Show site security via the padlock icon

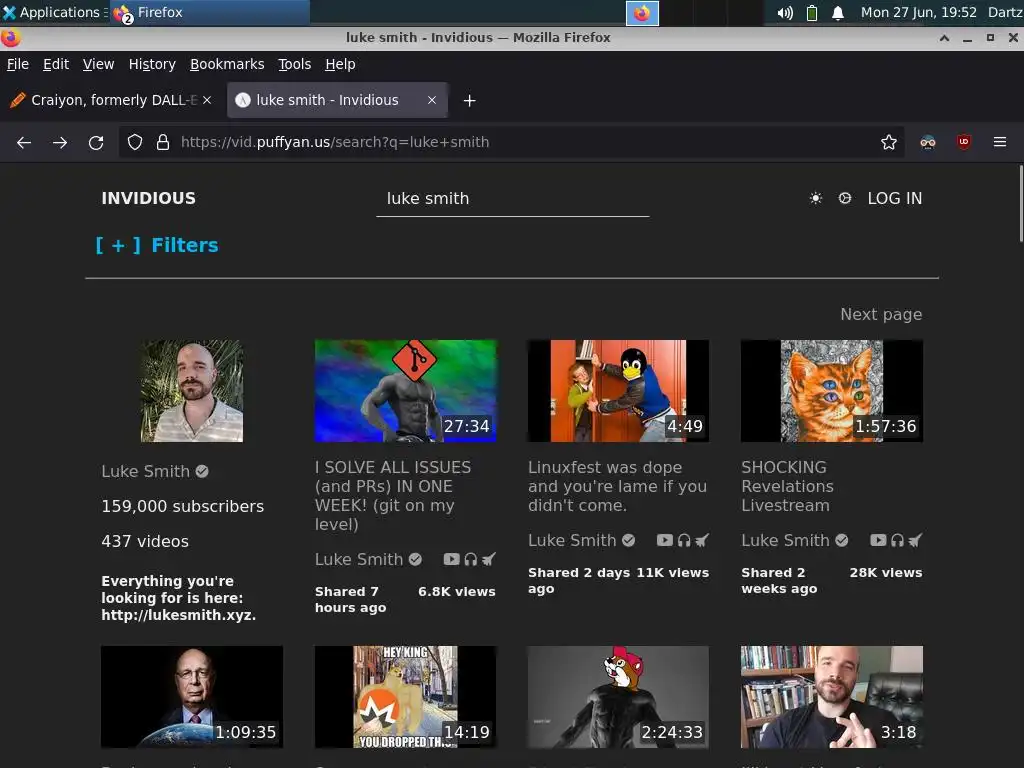click(163, 142)
